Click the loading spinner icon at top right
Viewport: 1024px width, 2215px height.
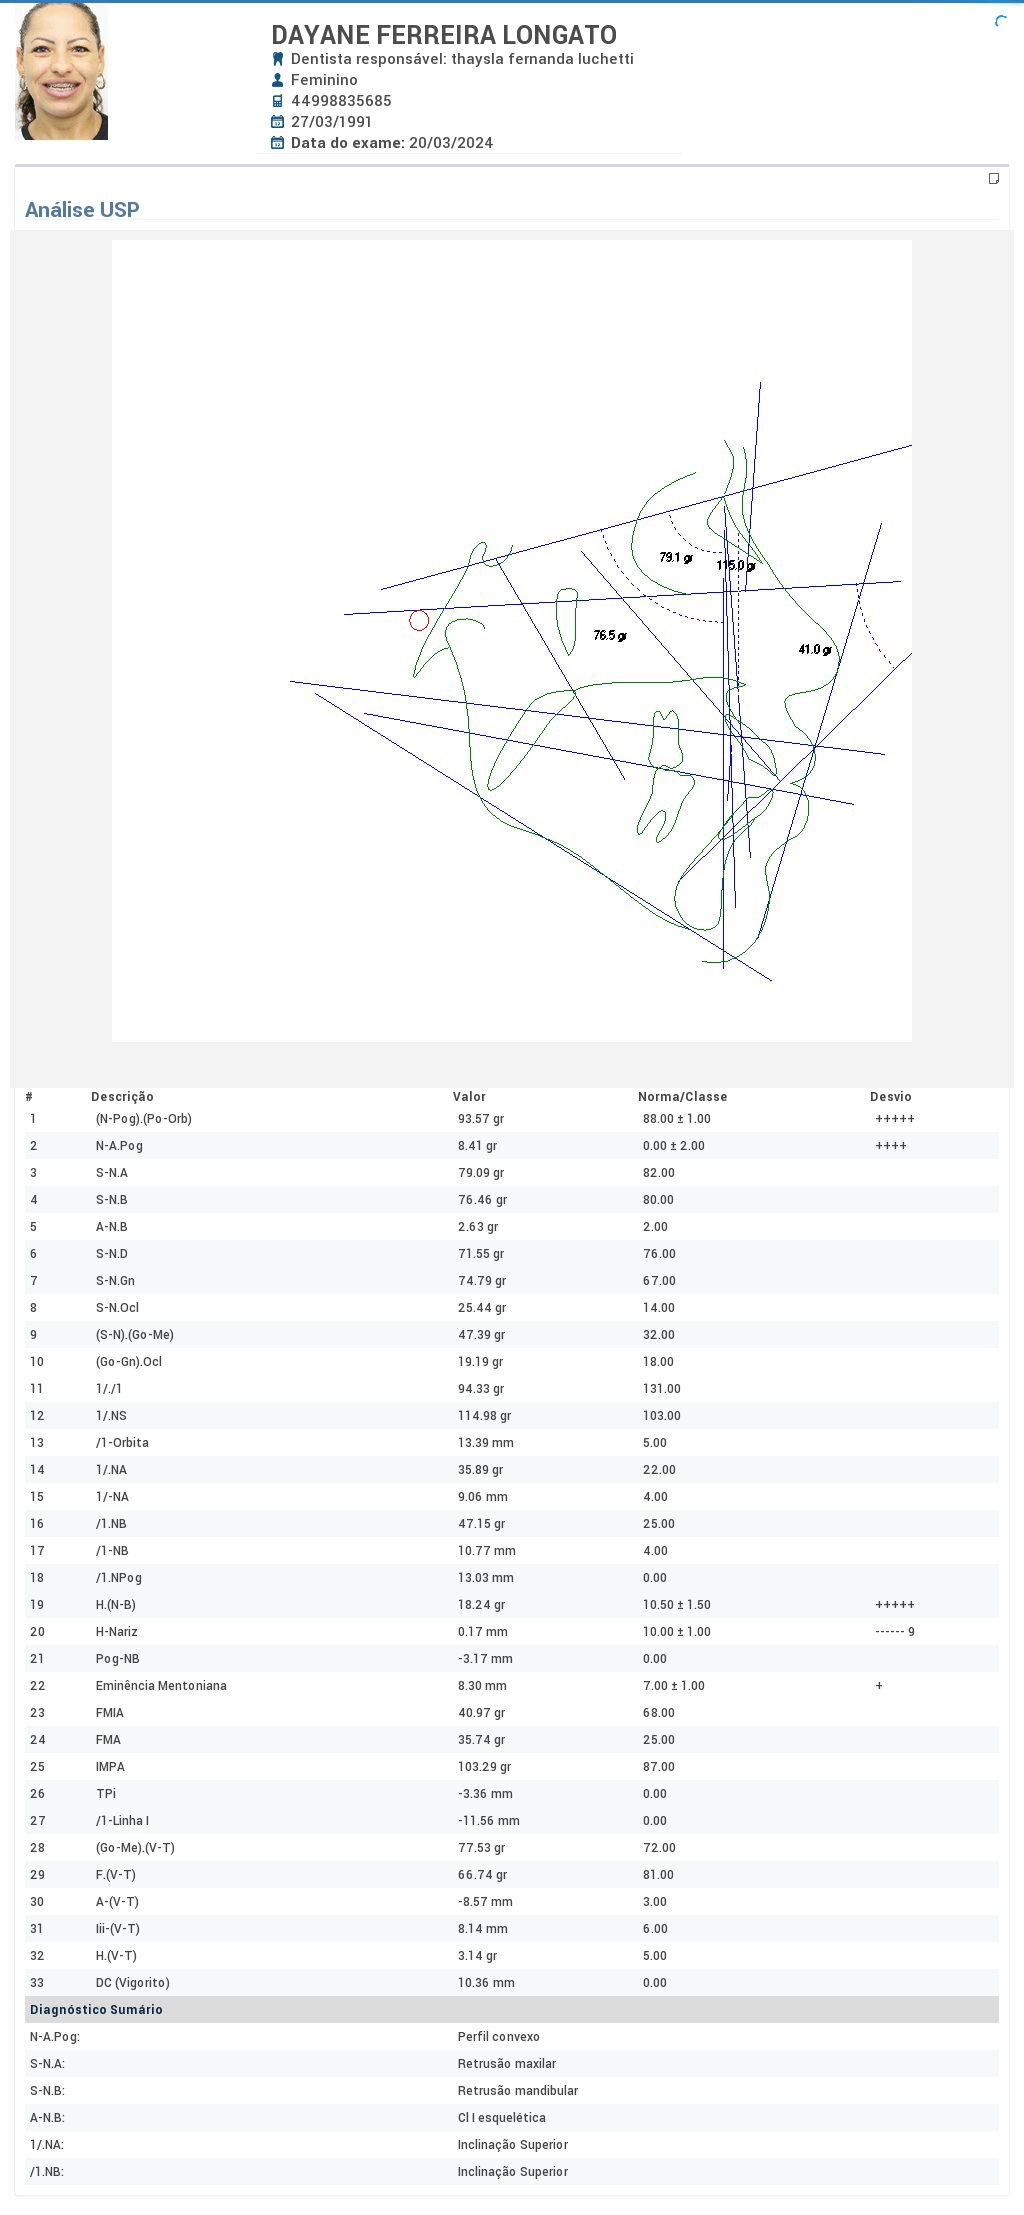coord(1000,21)
